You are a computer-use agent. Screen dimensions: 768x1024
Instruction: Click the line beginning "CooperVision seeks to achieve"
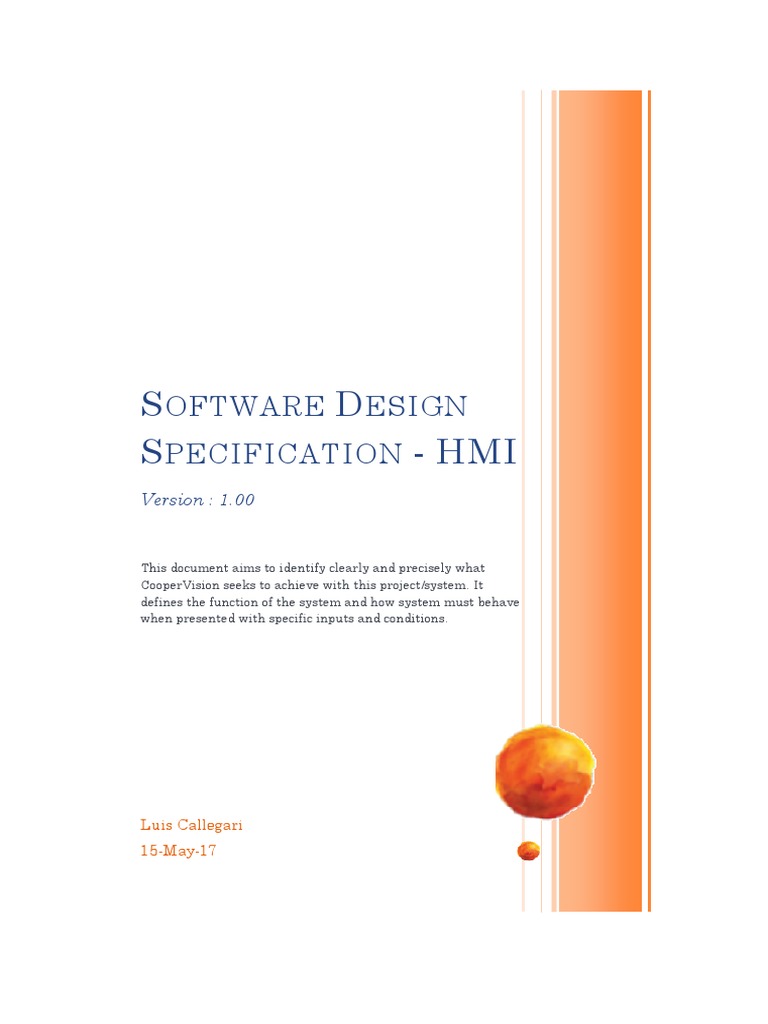pos(312,585)
